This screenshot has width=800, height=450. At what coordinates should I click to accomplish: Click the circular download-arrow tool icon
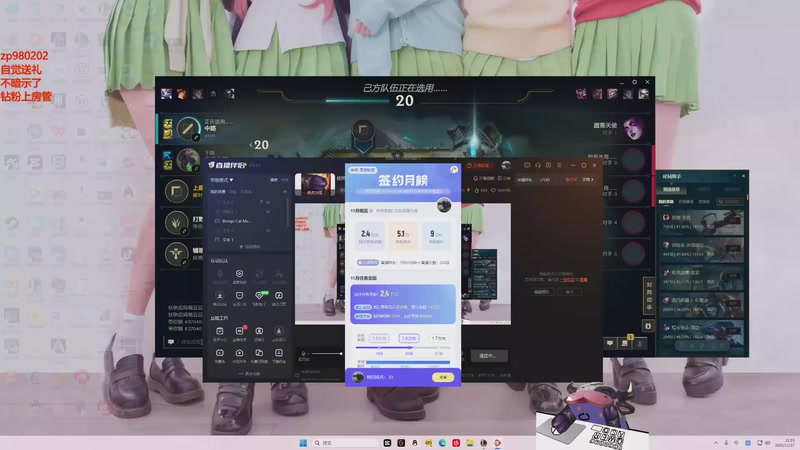click(x=219, y=295)
